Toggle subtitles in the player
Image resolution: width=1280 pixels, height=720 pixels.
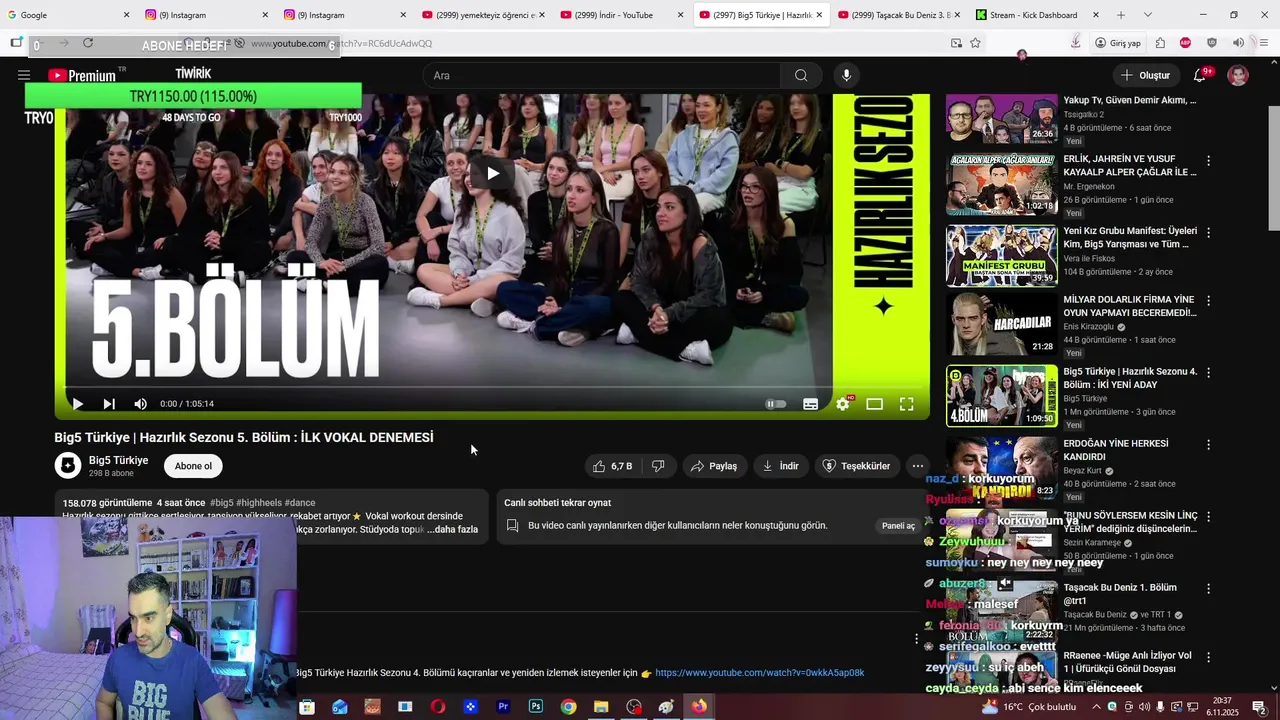click(x=811, y=404)
